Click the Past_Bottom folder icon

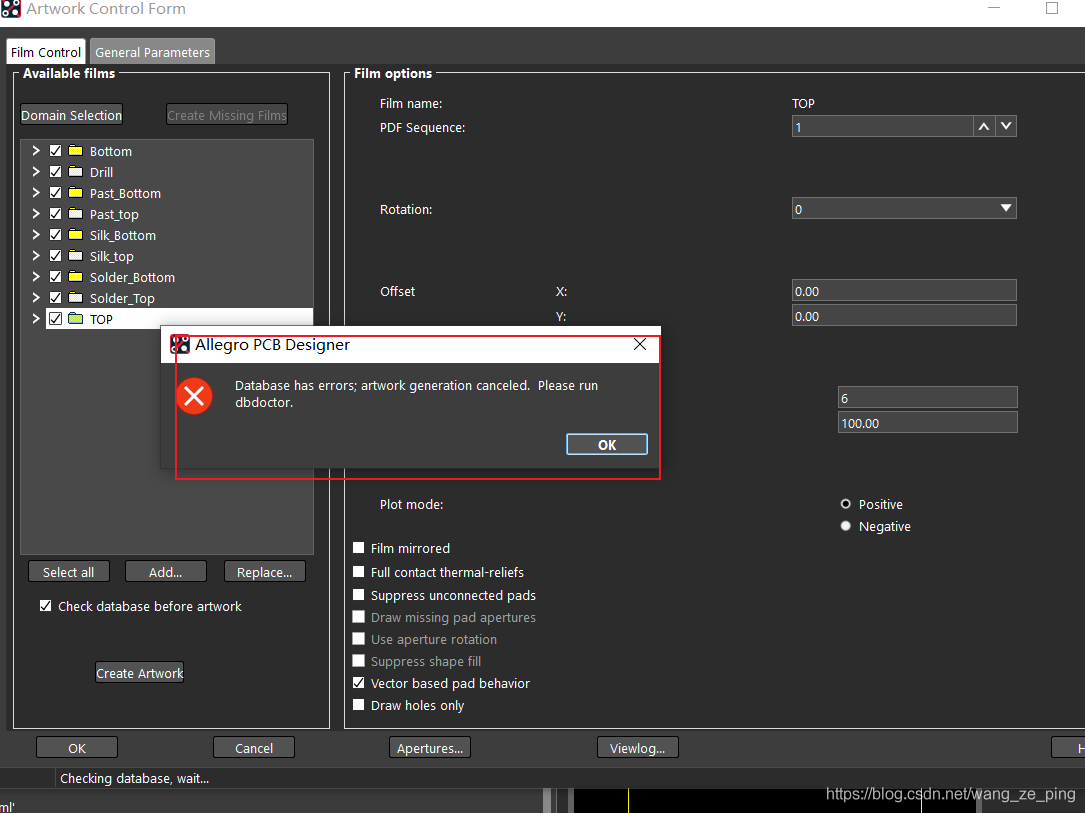(75, 193)
